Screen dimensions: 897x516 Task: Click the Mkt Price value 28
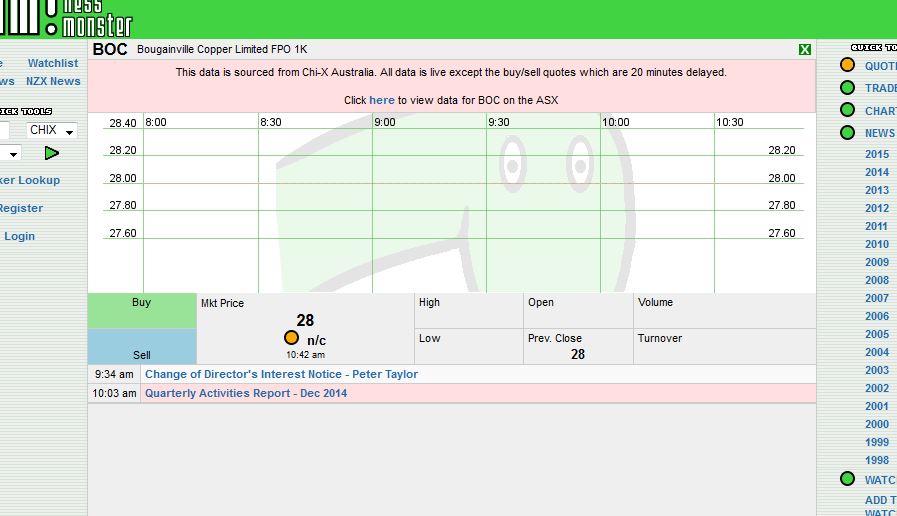[x=305, y=320]
